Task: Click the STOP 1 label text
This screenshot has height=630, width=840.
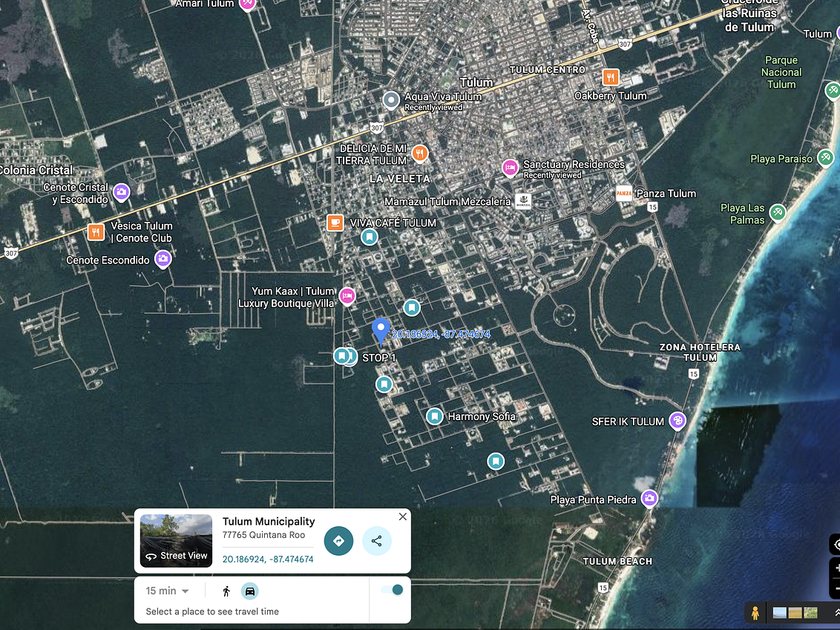Action: coord(379,358)
